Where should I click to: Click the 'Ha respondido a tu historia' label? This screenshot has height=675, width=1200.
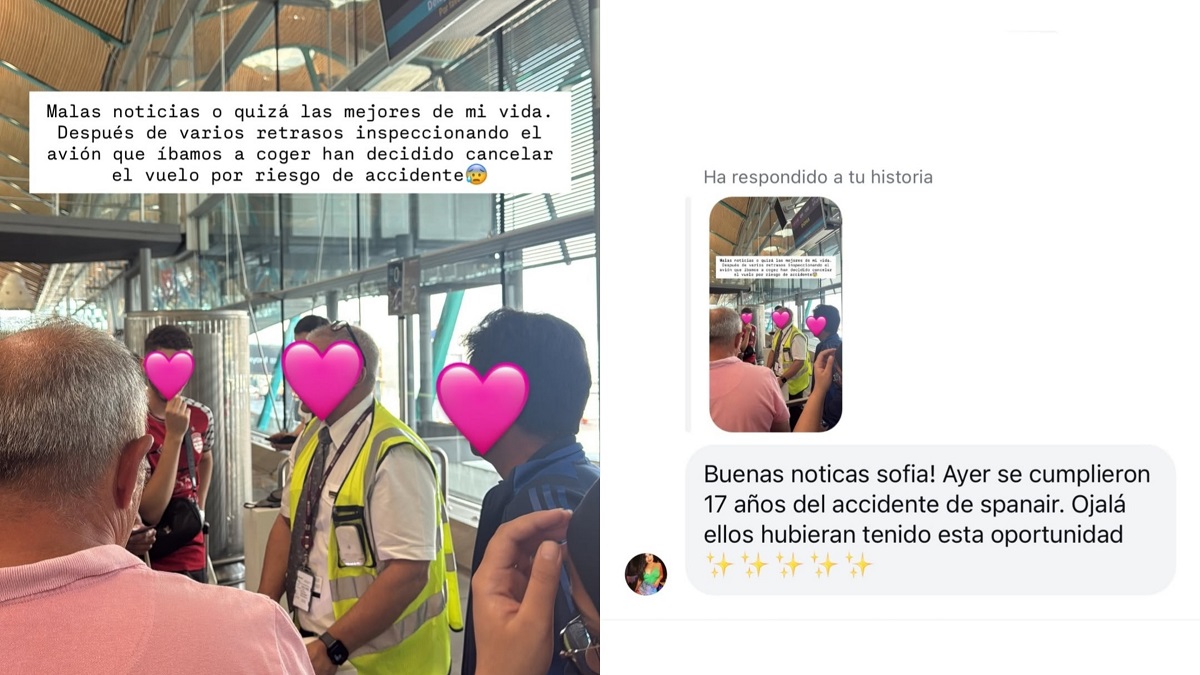point(818,177)
